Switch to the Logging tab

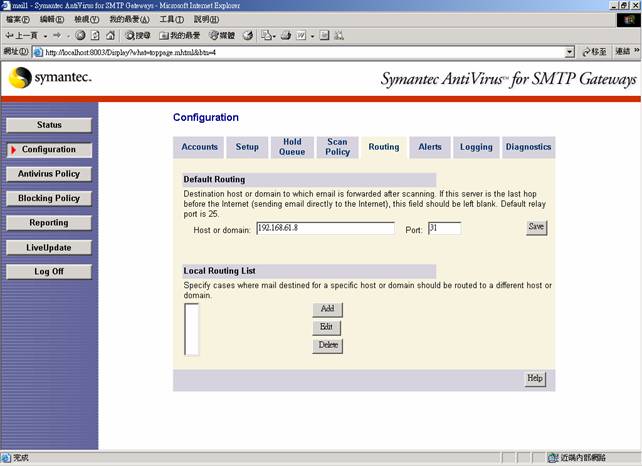pos(476,147)
